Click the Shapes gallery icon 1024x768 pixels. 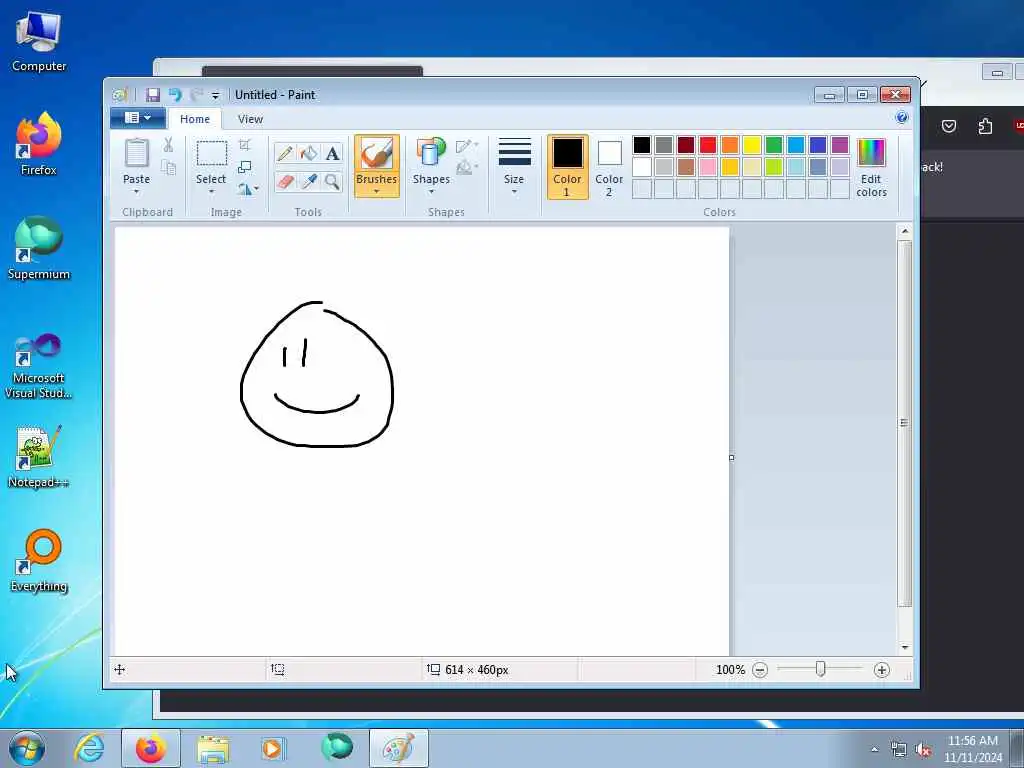click(430, 152)
